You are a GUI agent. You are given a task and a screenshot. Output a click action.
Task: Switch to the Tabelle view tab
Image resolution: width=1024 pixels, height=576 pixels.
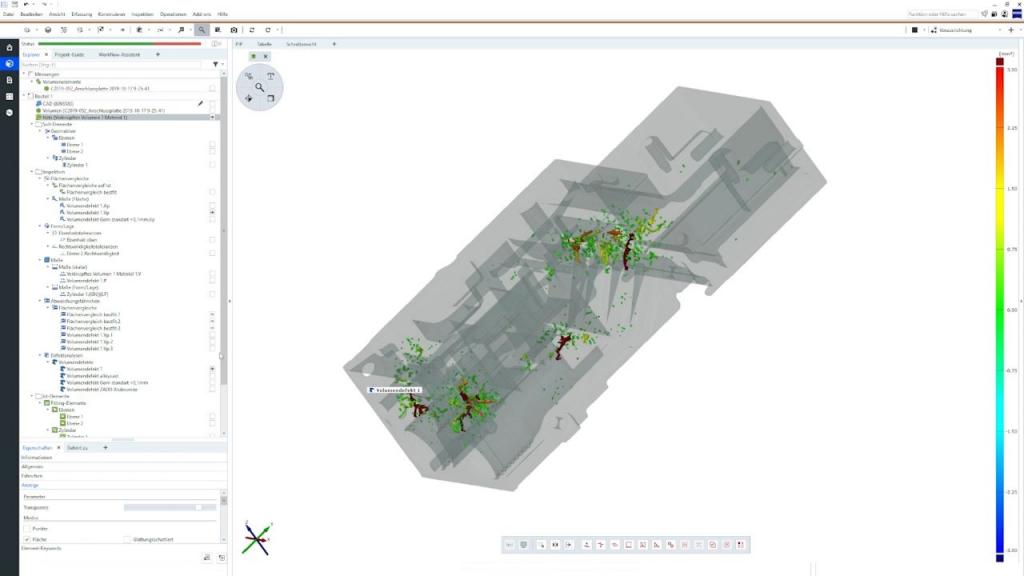(x=263, y=45)
